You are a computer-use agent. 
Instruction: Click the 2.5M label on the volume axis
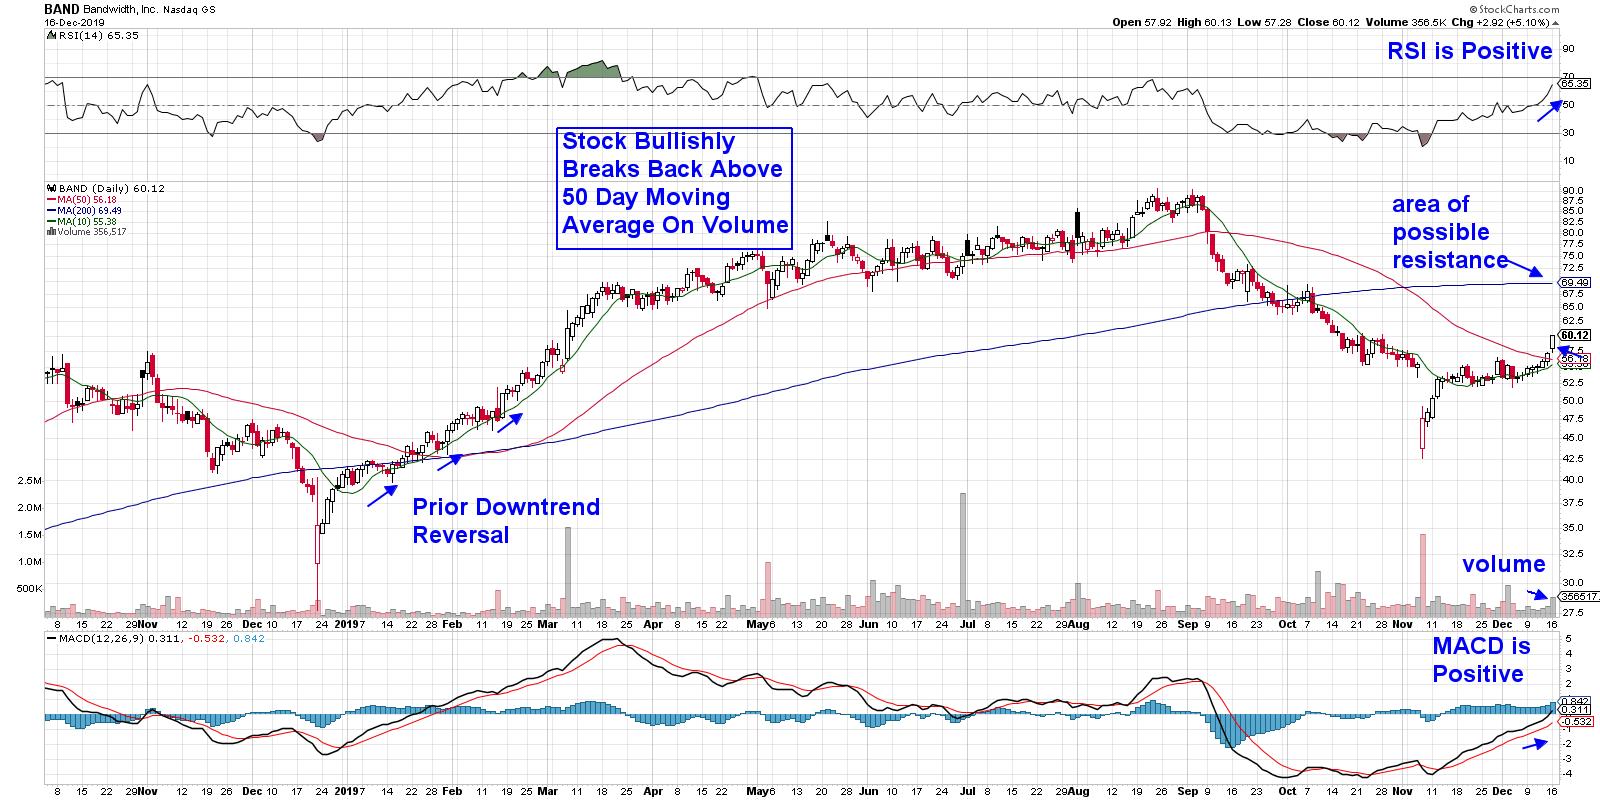[29, 481]
